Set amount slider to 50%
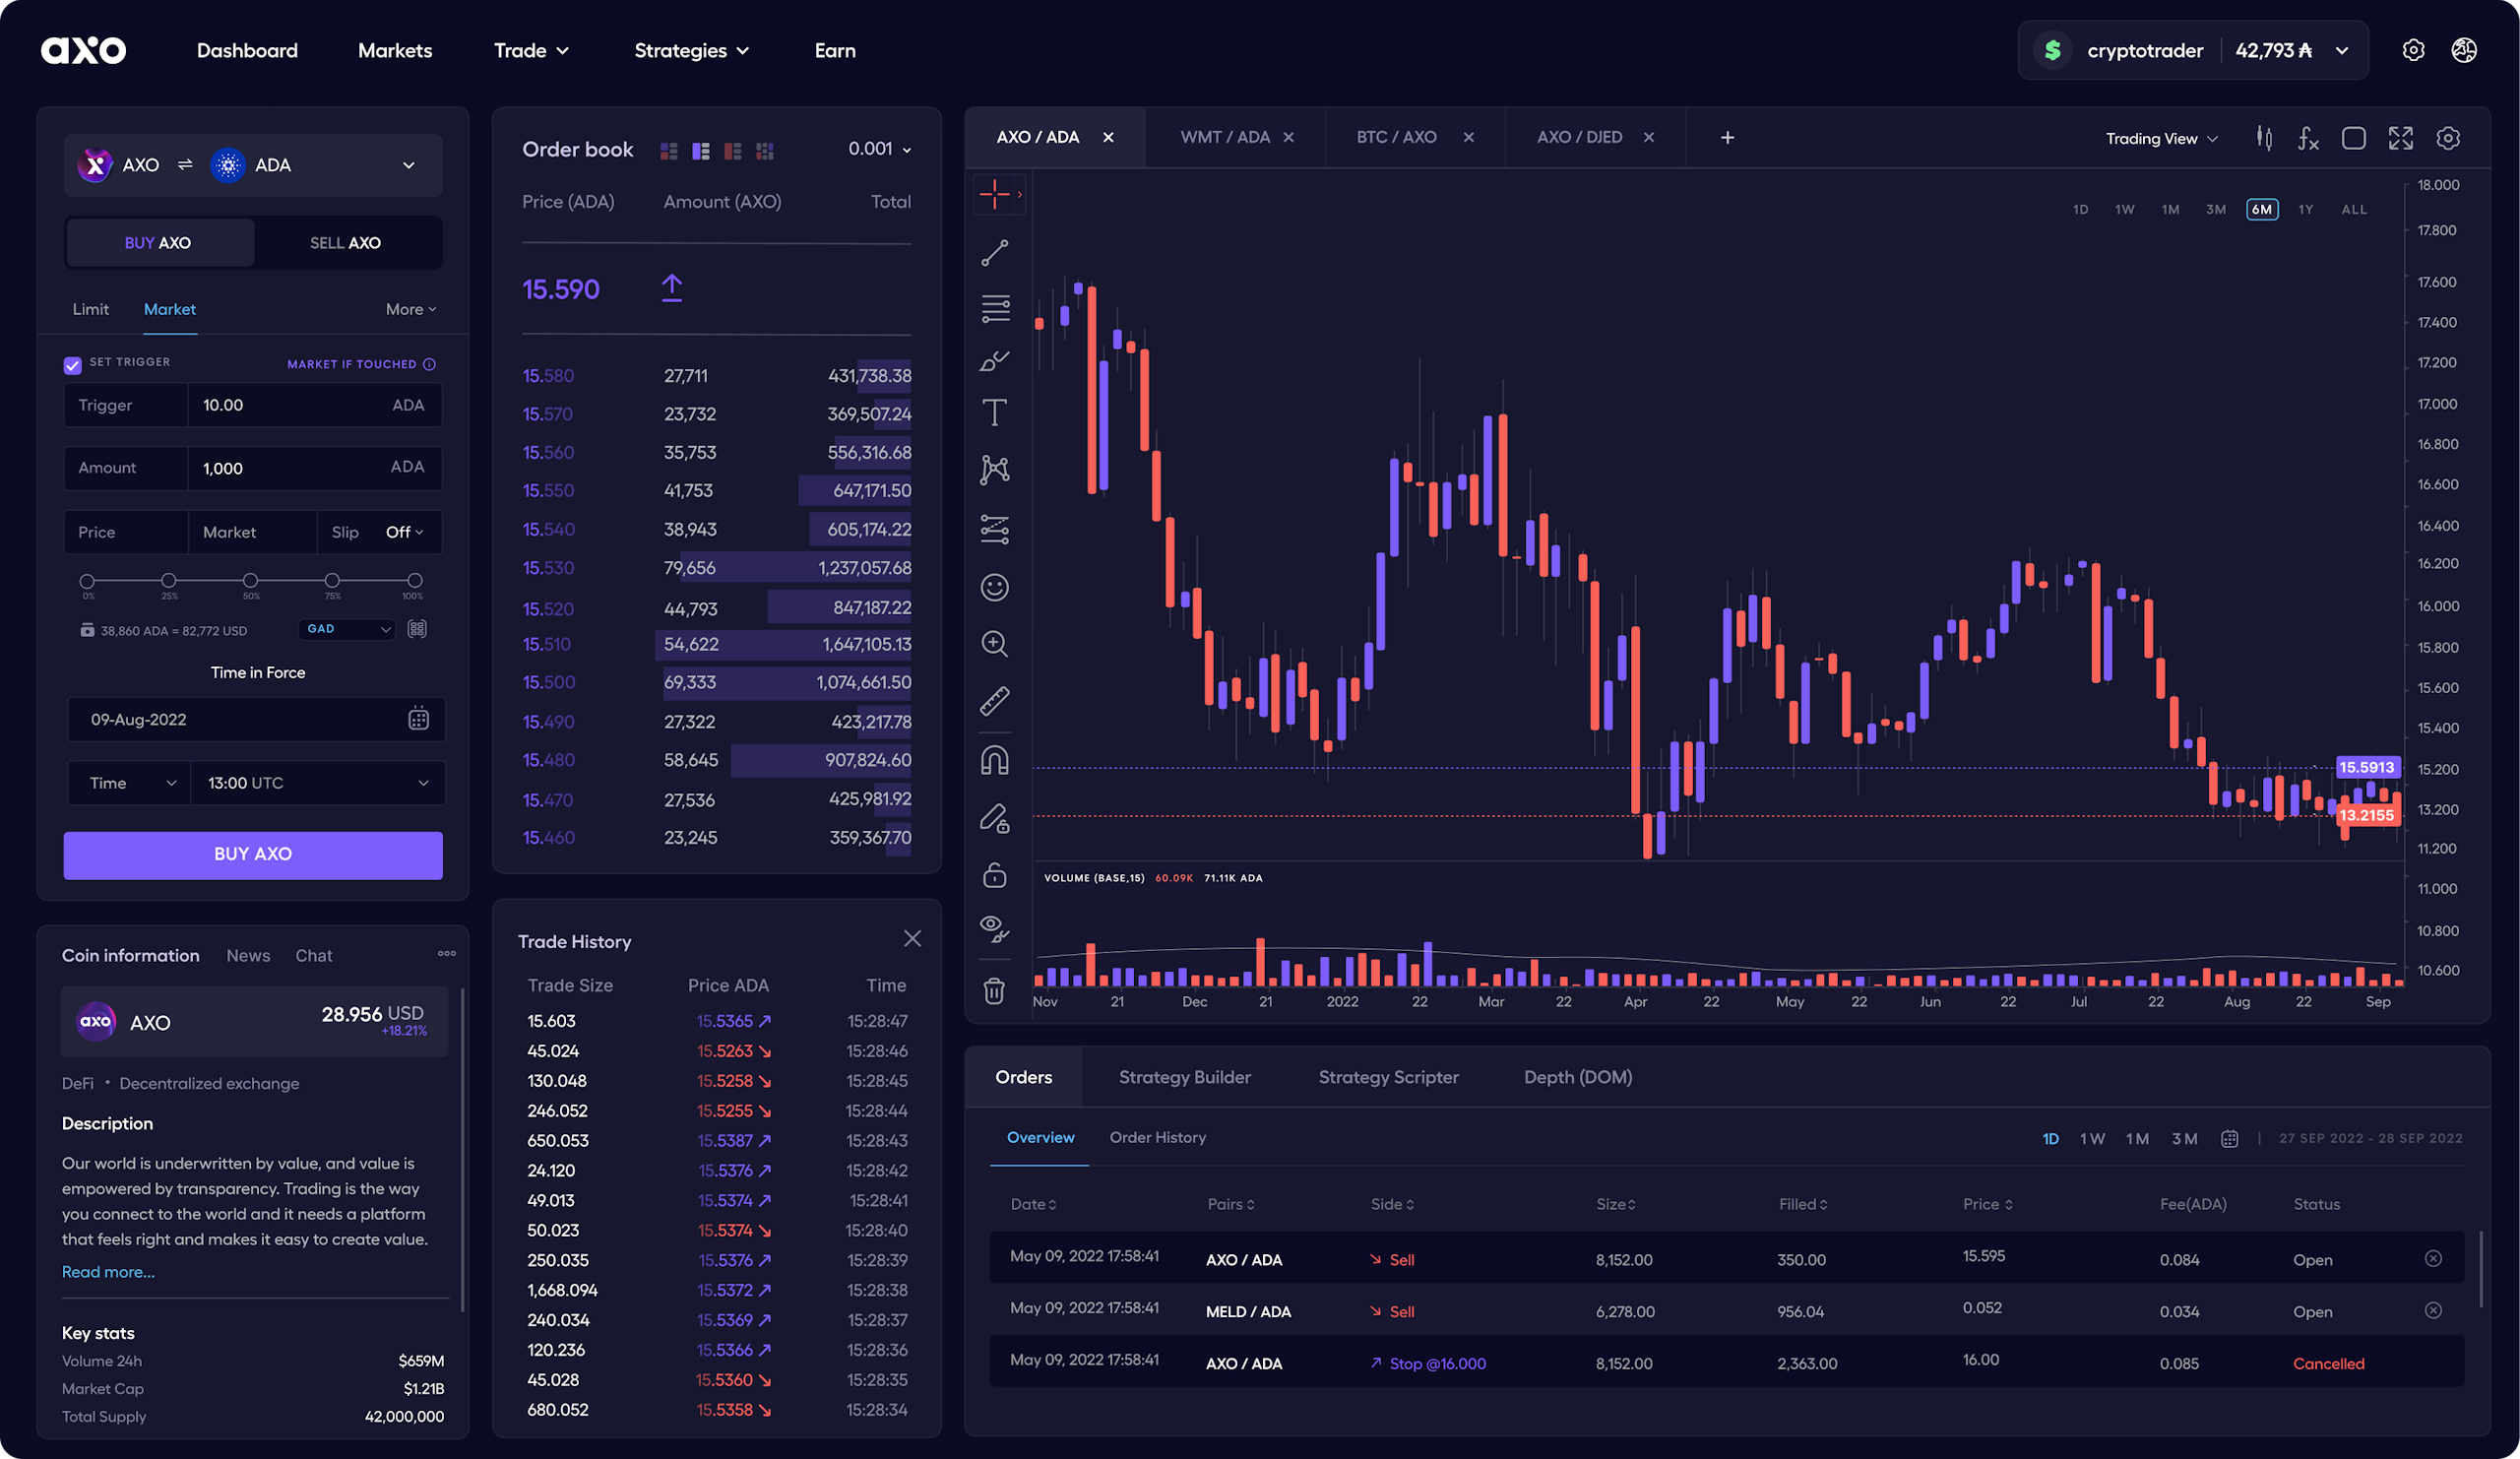The image size is (2520, 1459). [x=250, y=580]
